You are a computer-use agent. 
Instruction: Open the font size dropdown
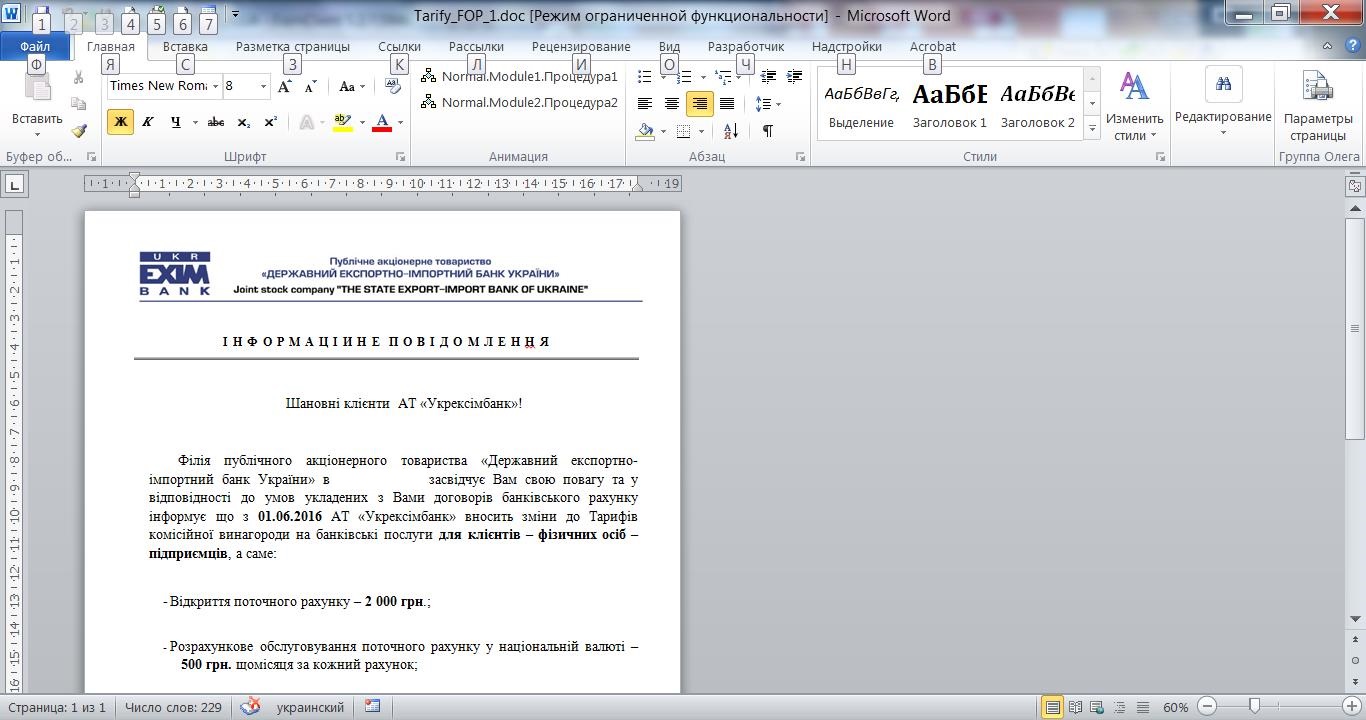point(263,86)
